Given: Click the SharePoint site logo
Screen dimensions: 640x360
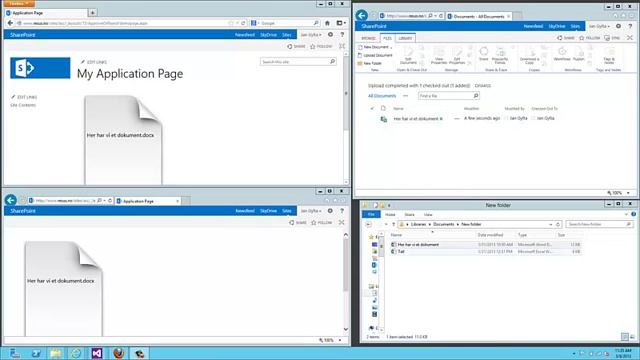Looking at the screenshot, I should point(40,68).
